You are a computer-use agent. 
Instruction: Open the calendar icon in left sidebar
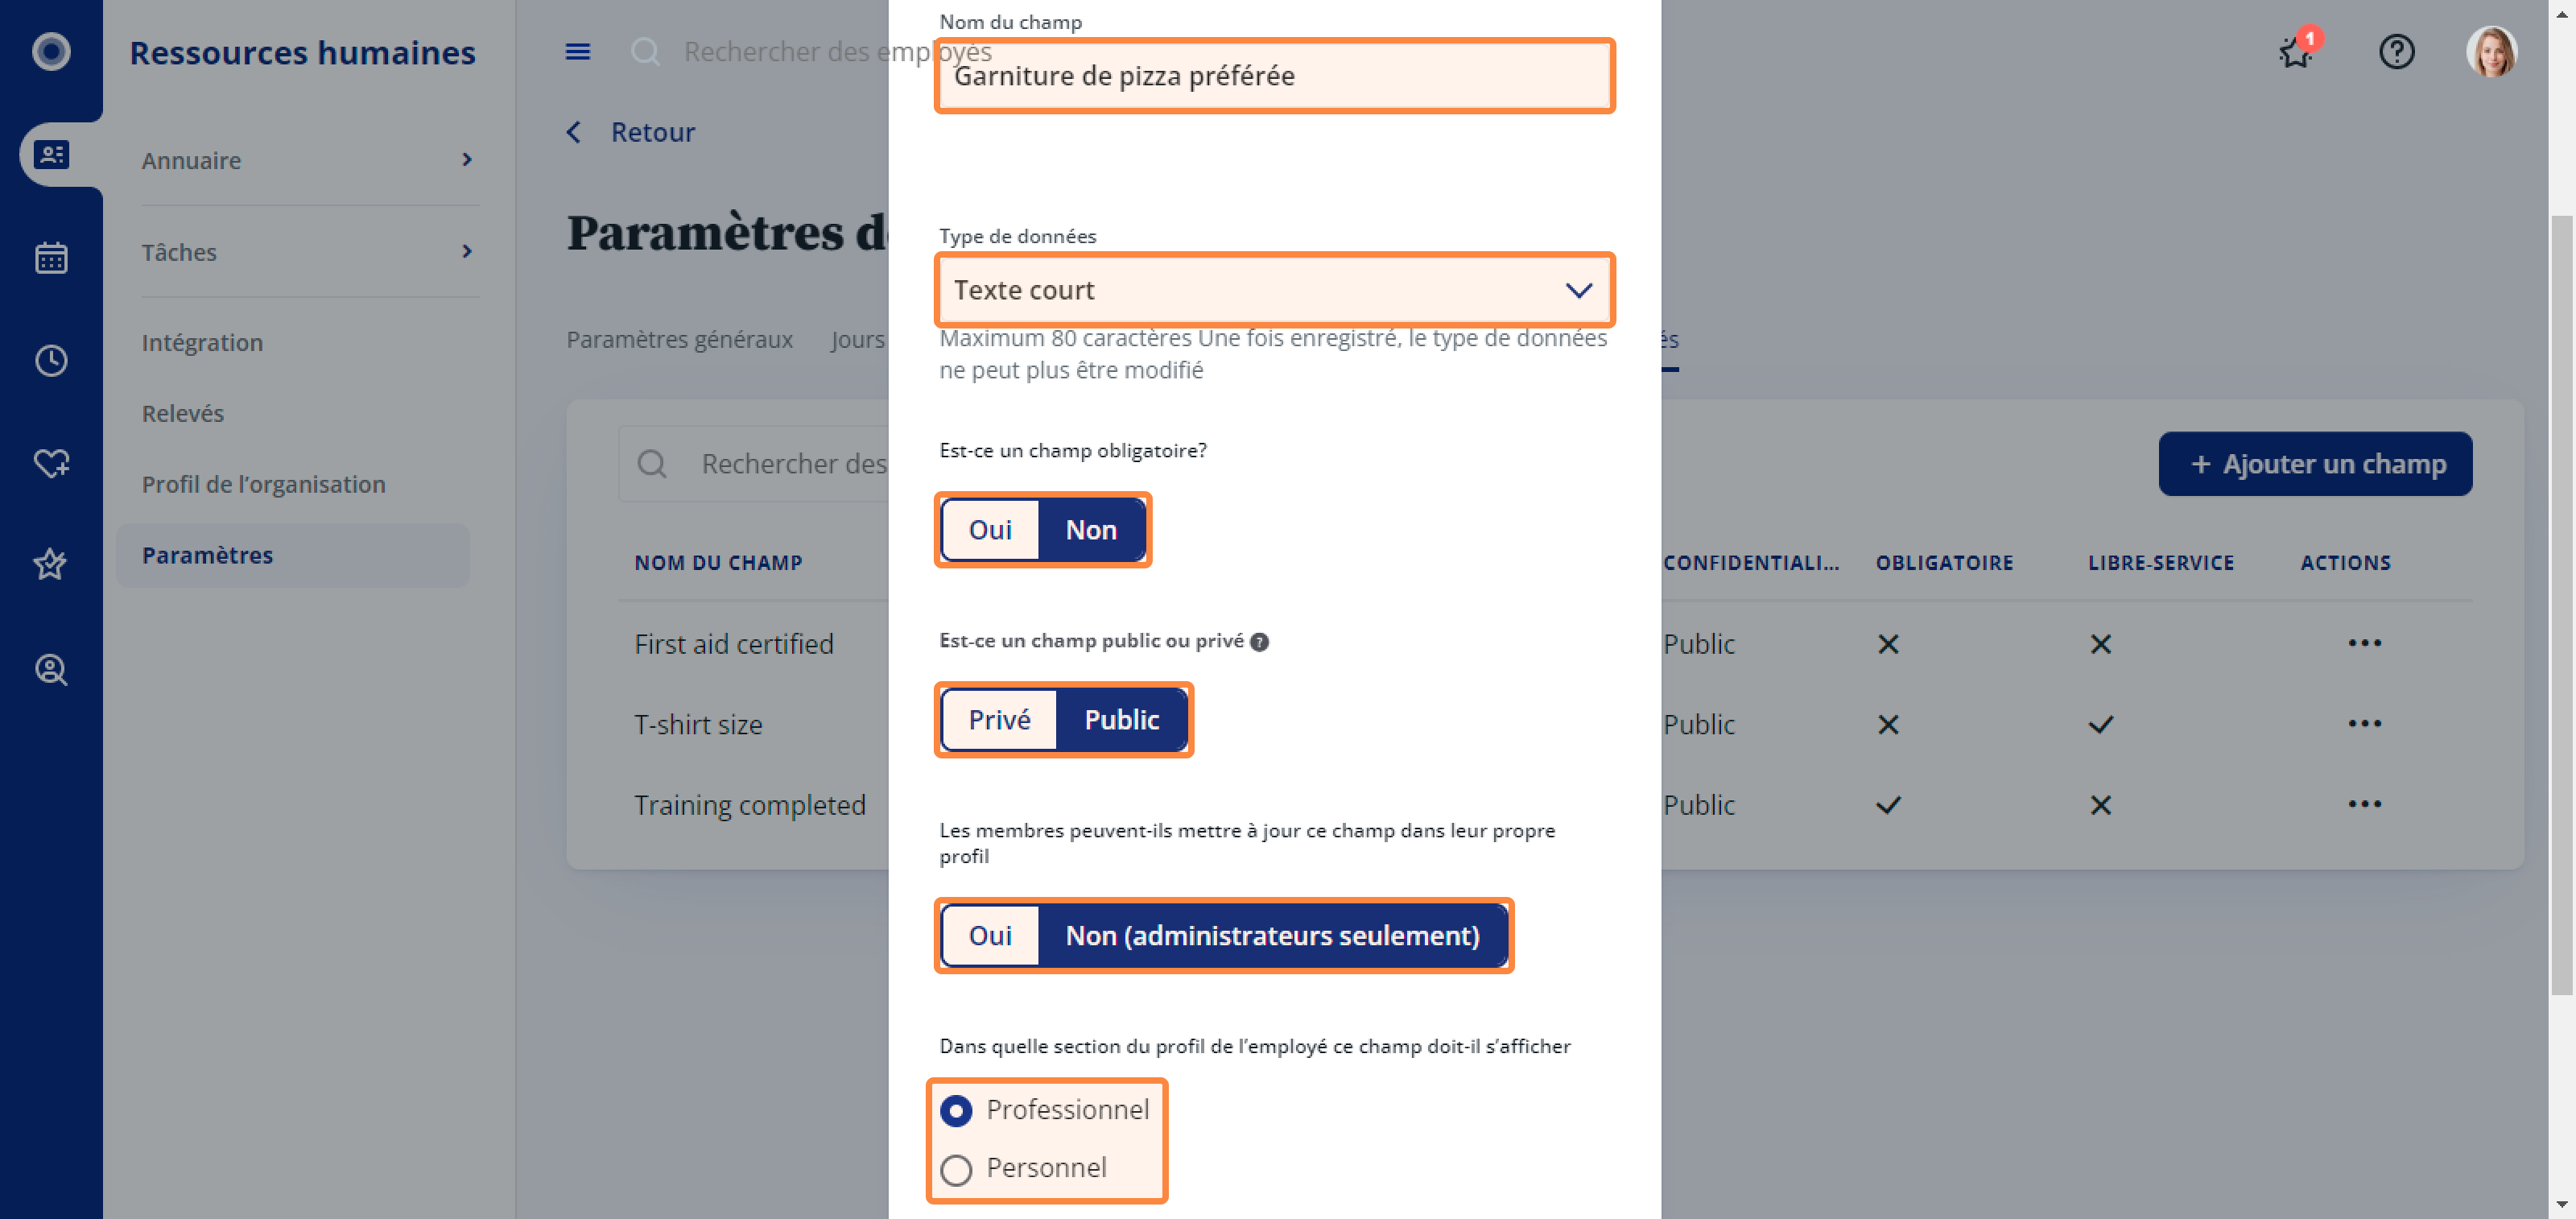pyautogui.click(x=51, y=258)
